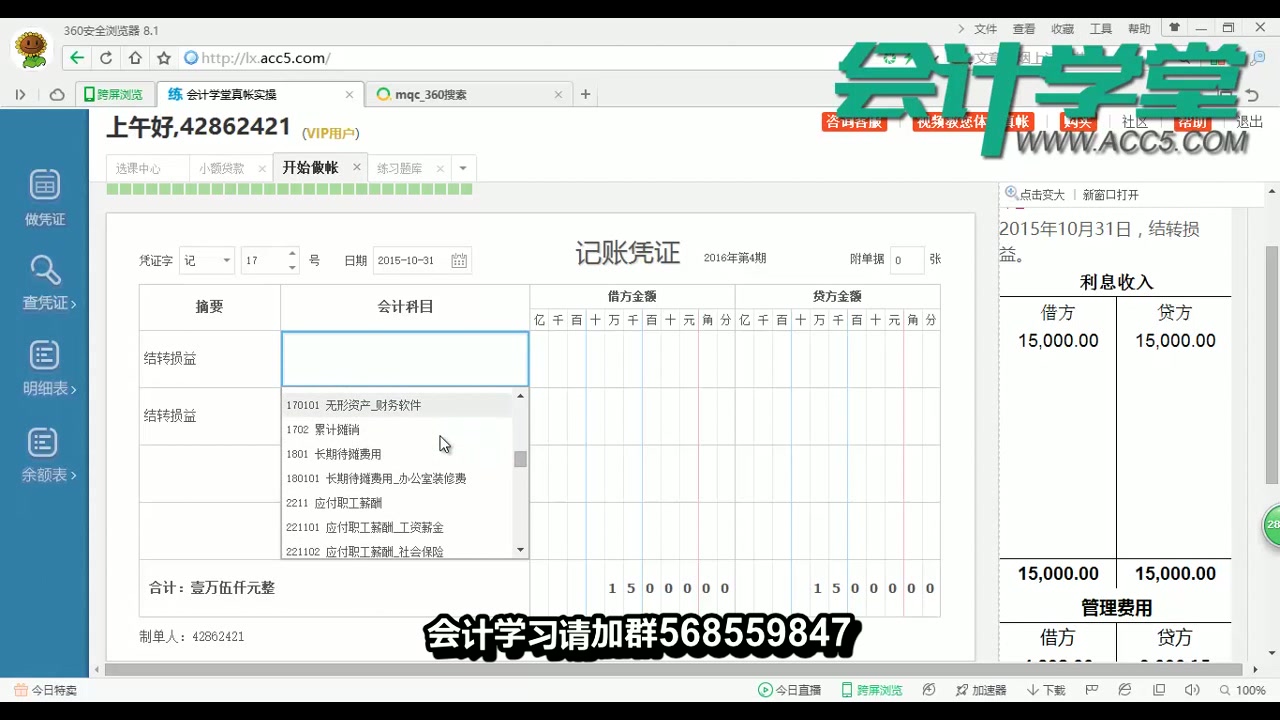Open the 凭证字 记 dropdown
1280x720 pixels.
[x=207, y=260]
